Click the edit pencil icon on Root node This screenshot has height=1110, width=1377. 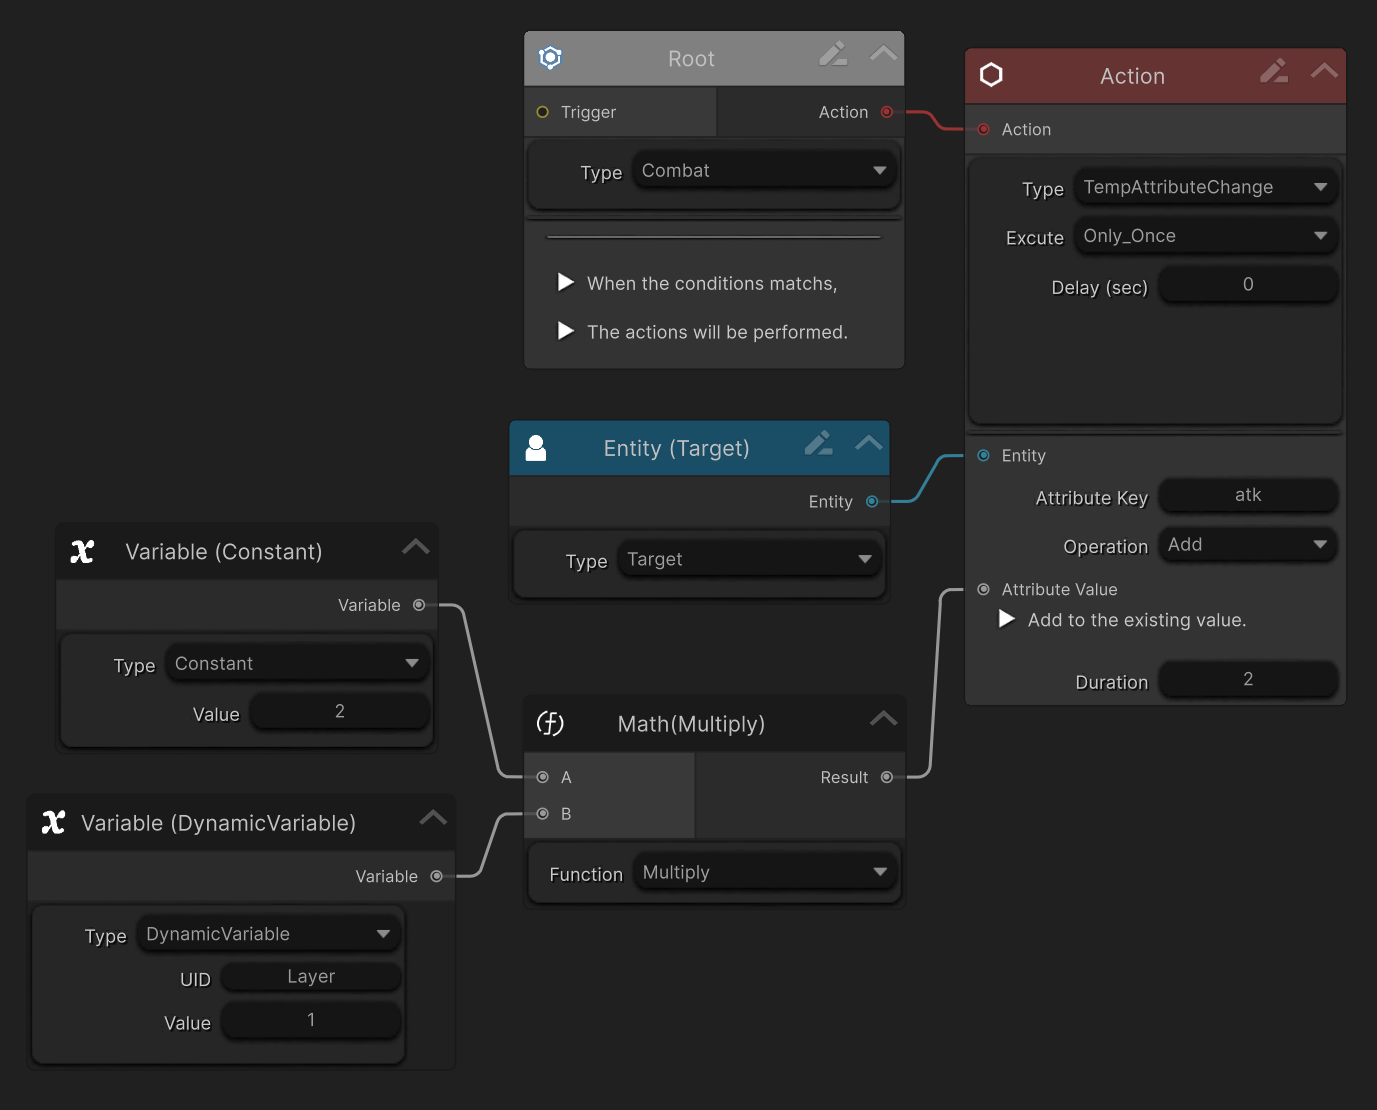[832, 54]
